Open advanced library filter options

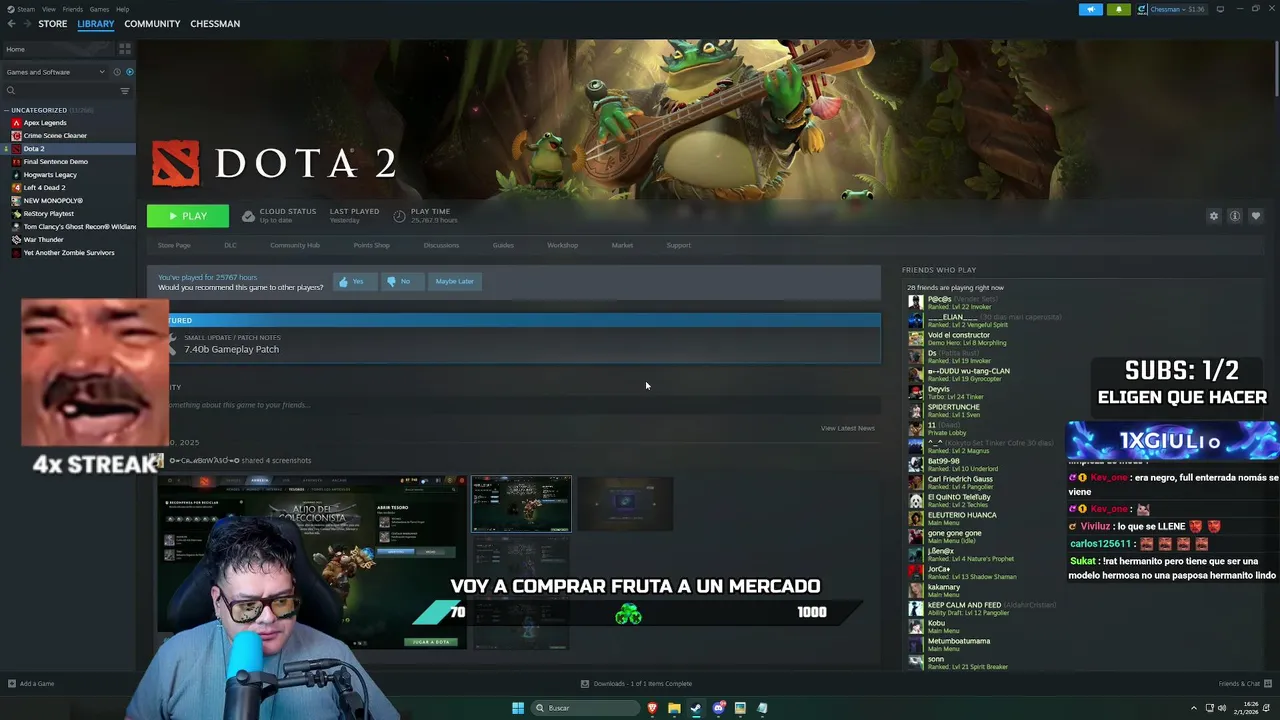pos(125,91)
